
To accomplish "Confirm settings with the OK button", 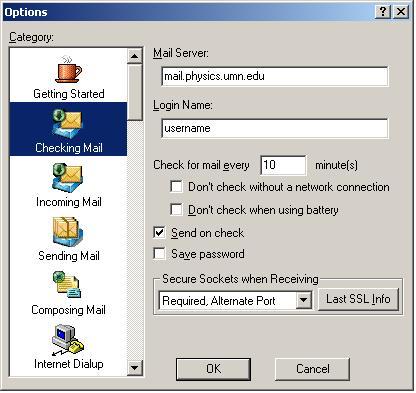I will 213,369.
